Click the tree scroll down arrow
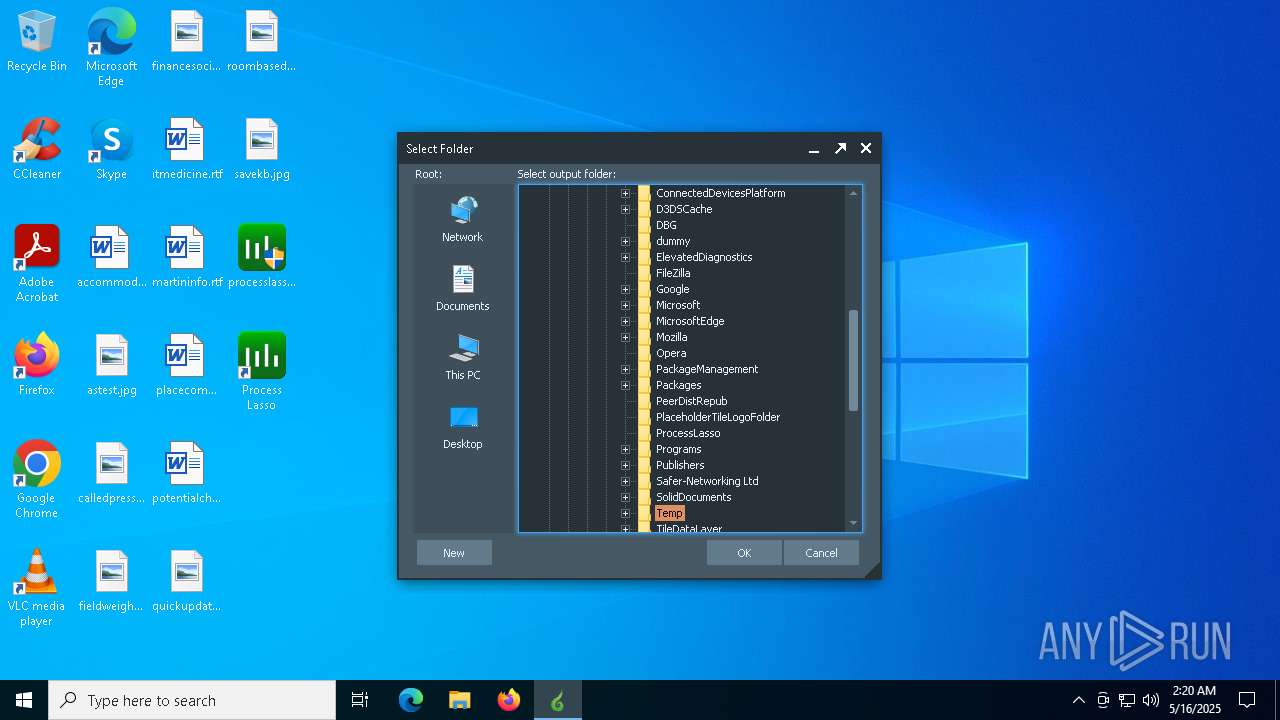Viewport: 1280px width, 720px height. (x=853, y=523)
